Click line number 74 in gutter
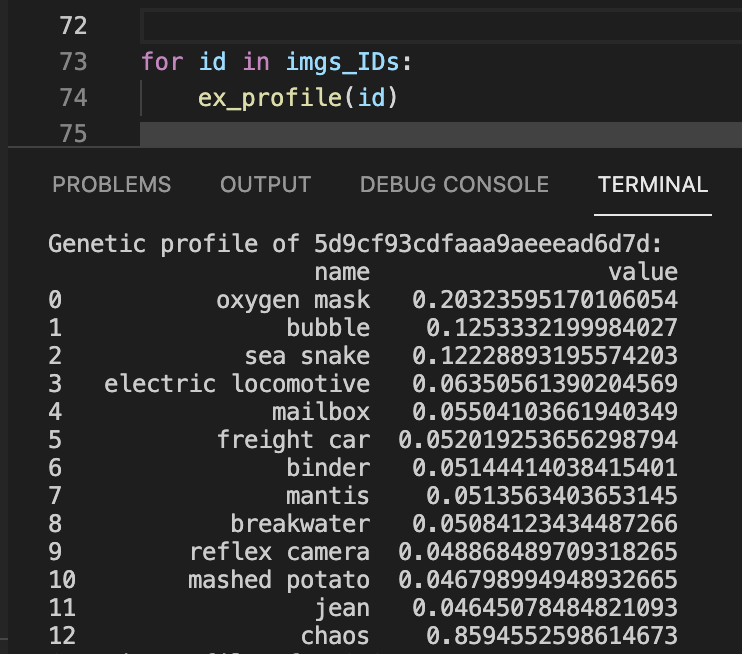 click(73, 97)
